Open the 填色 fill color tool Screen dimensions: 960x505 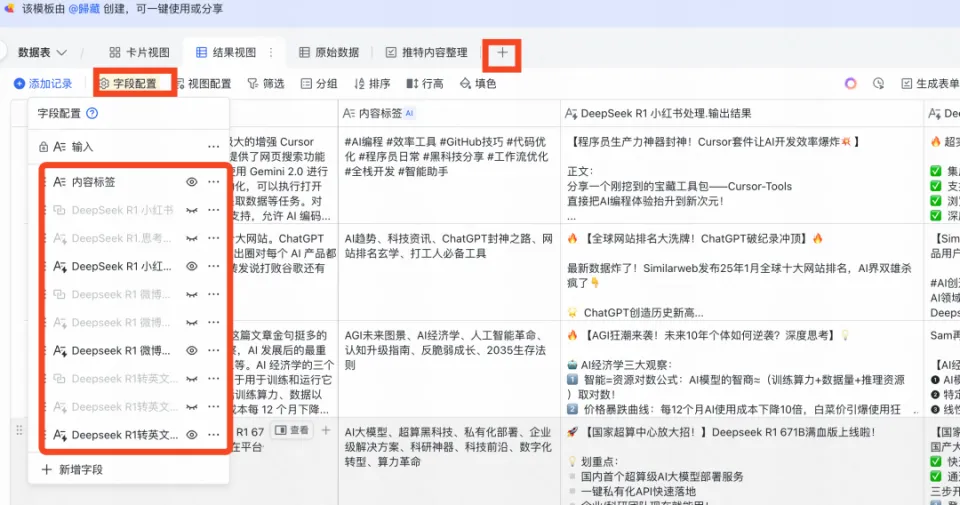click(478, 84)
